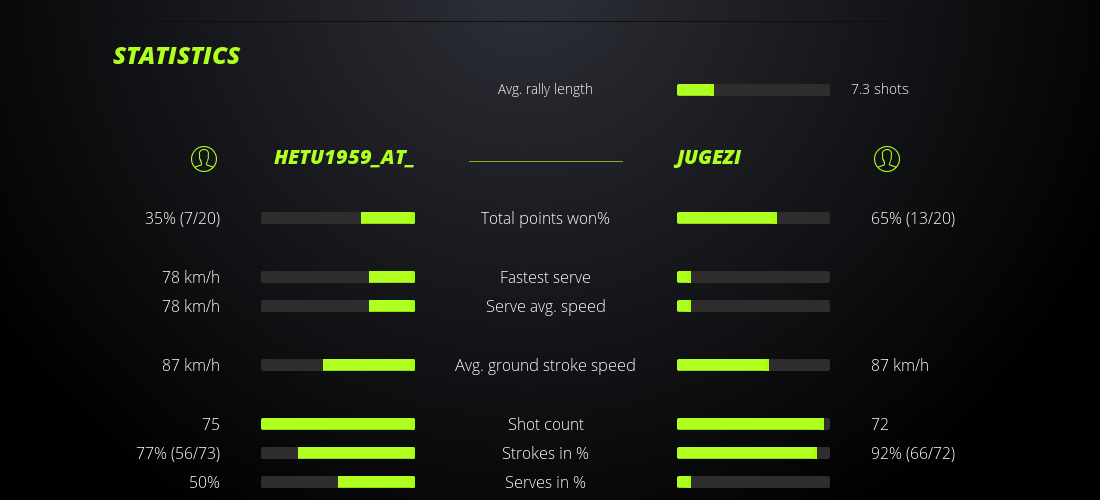The width and height of the screenshot is (1100, 500).
Task: Click the STATISTICS heading
Action: [x=177, y=56]
